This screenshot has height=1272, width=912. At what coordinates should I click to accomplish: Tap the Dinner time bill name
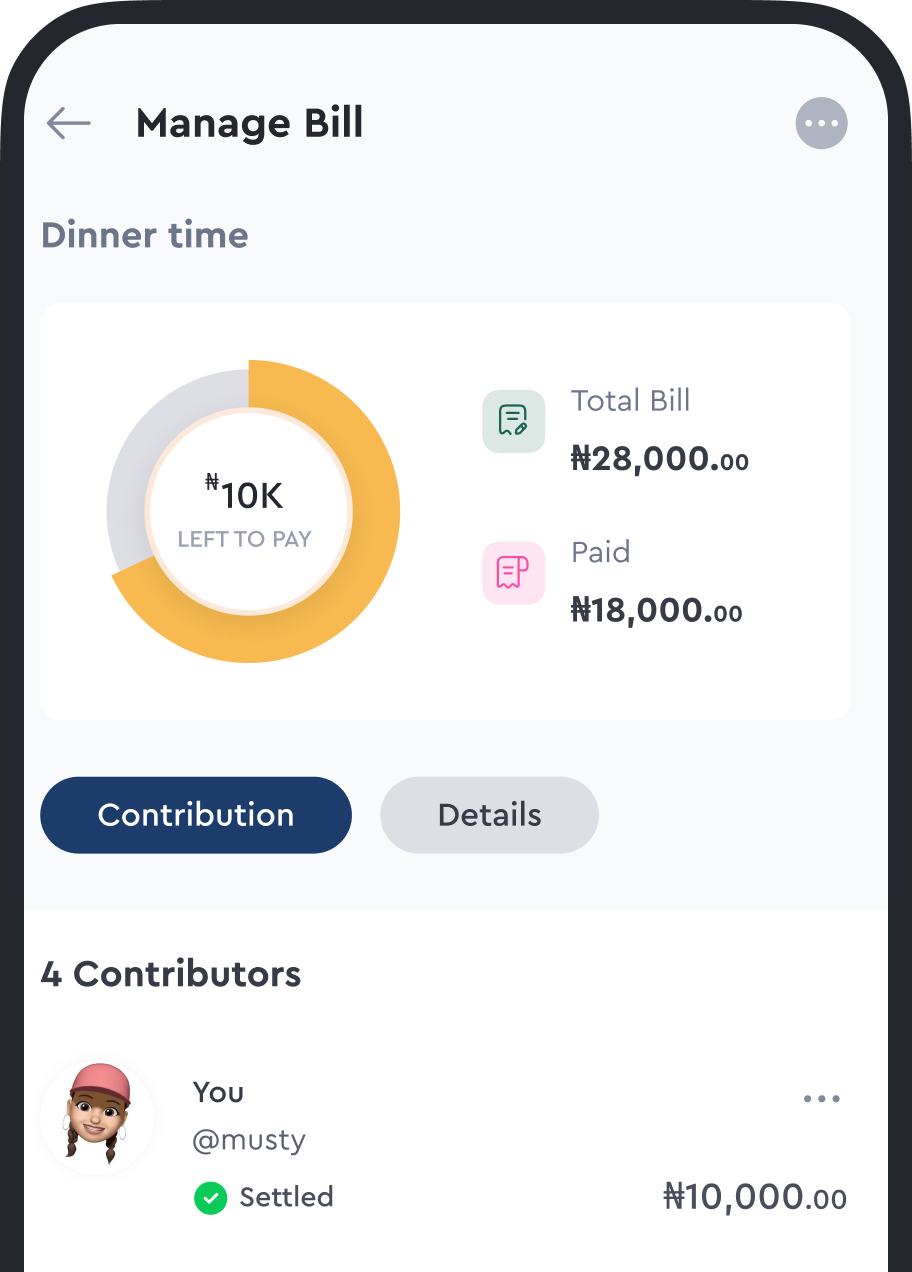(x=145, y=236)
